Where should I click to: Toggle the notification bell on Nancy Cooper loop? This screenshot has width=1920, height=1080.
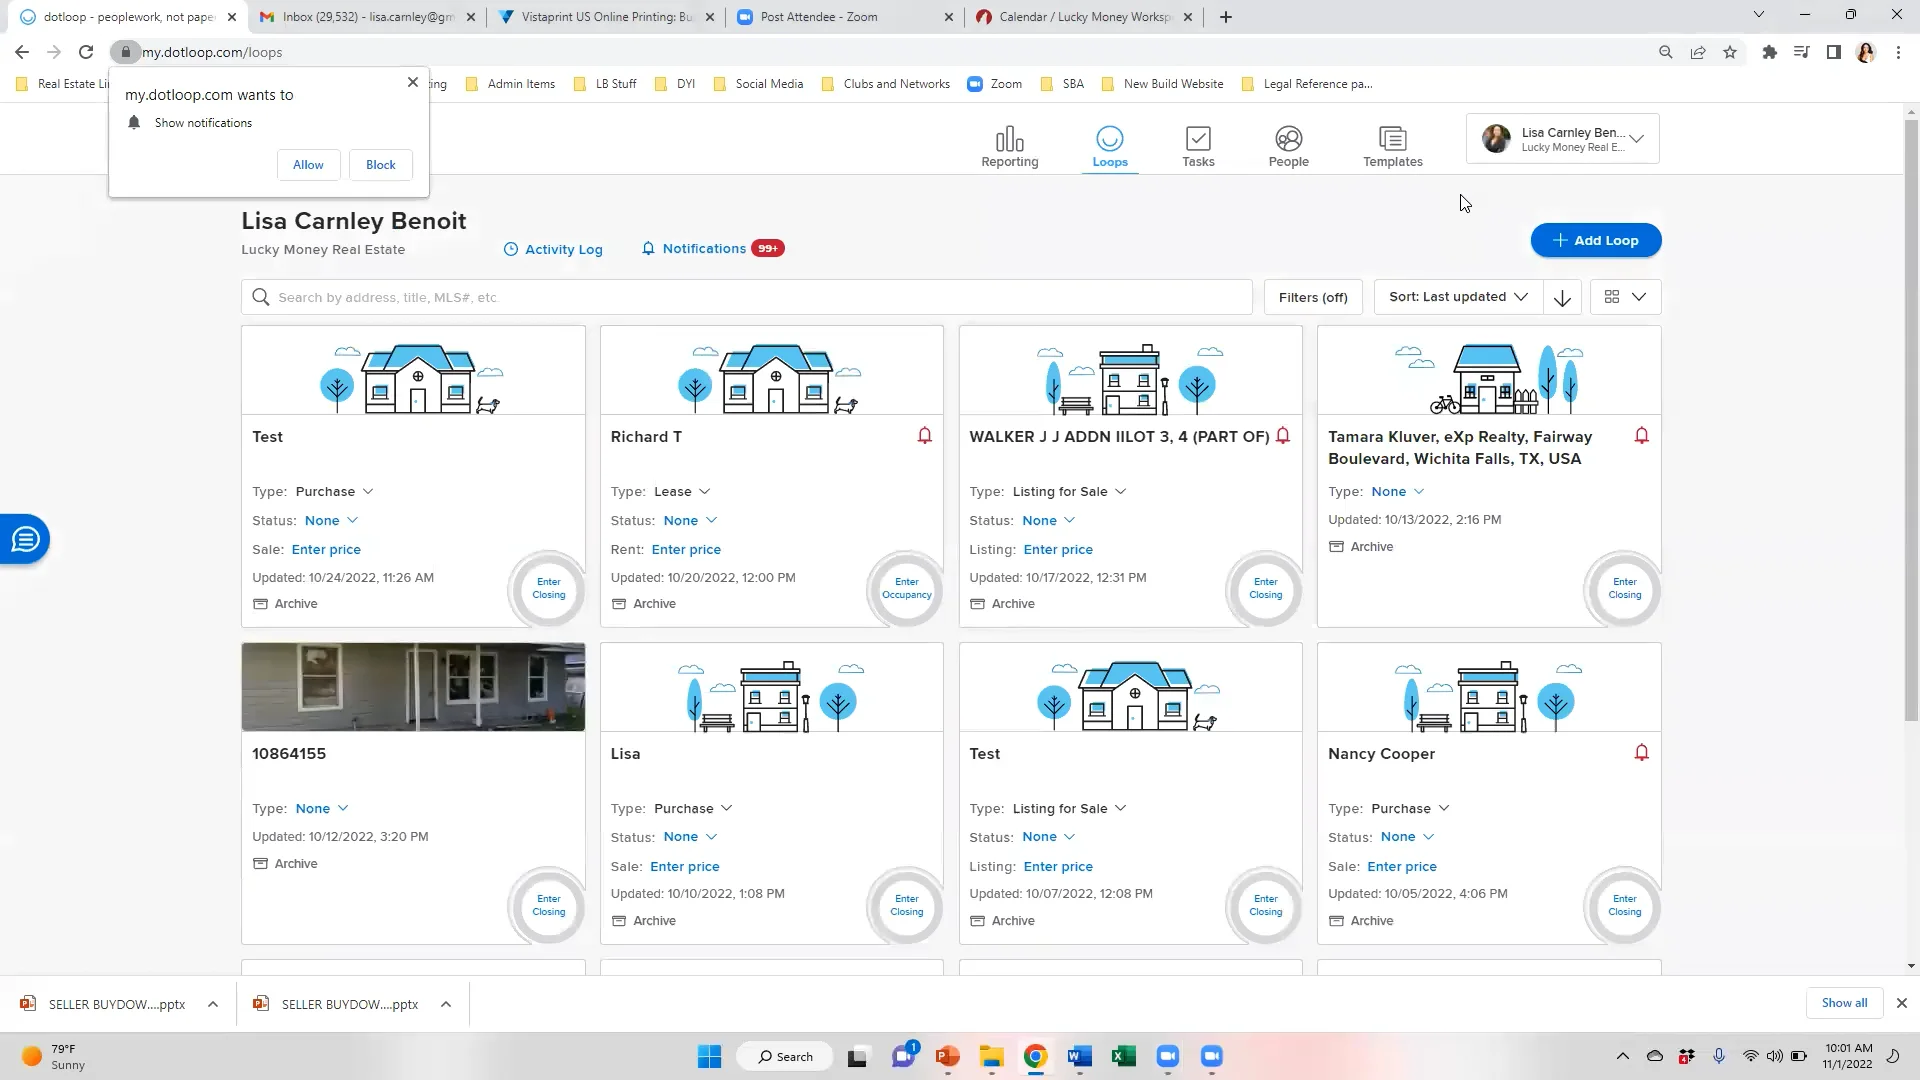tap(1641, 753)
